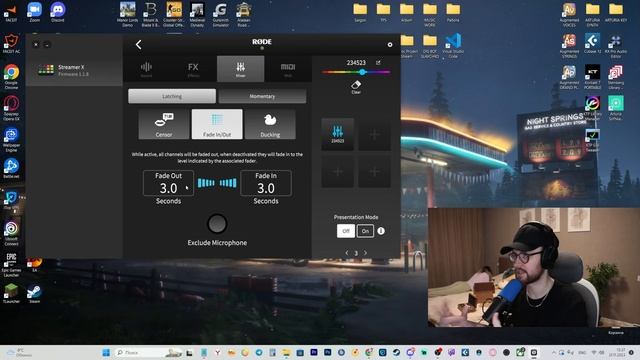The height and width of the screenshot is (360, 640).
Task: Go to previous pad bank page
Action: coord(347,253)
